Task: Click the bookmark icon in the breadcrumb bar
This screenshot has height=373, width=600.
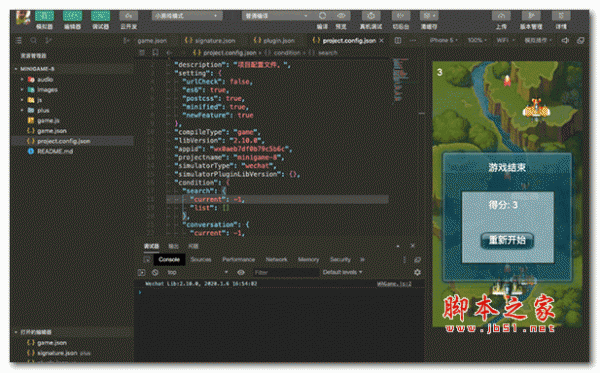Action: (x=155, y=52)
